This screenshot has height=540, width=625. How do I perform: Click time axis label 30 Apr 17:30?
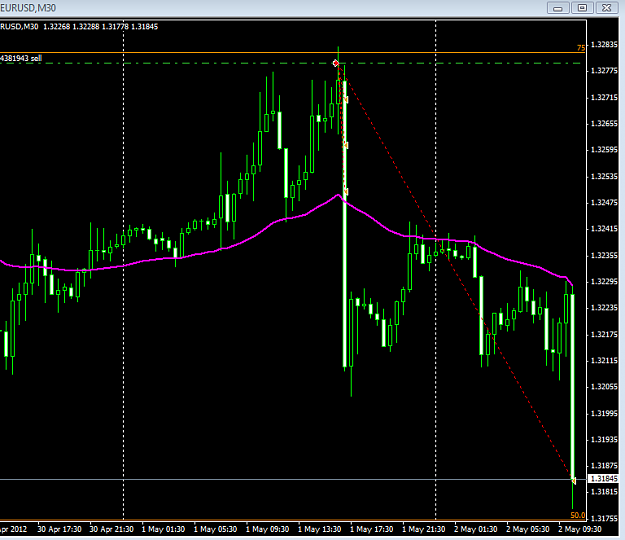[x=59, y=529]
